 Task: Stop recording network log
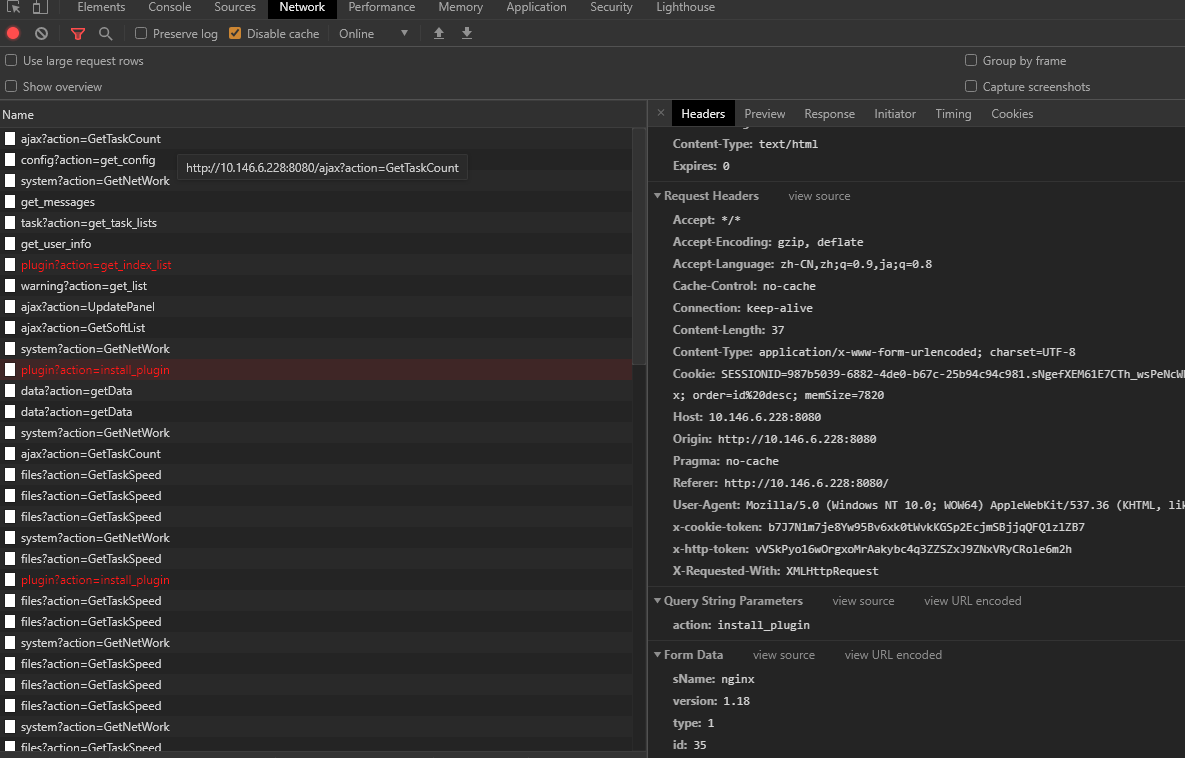(13, 33)
